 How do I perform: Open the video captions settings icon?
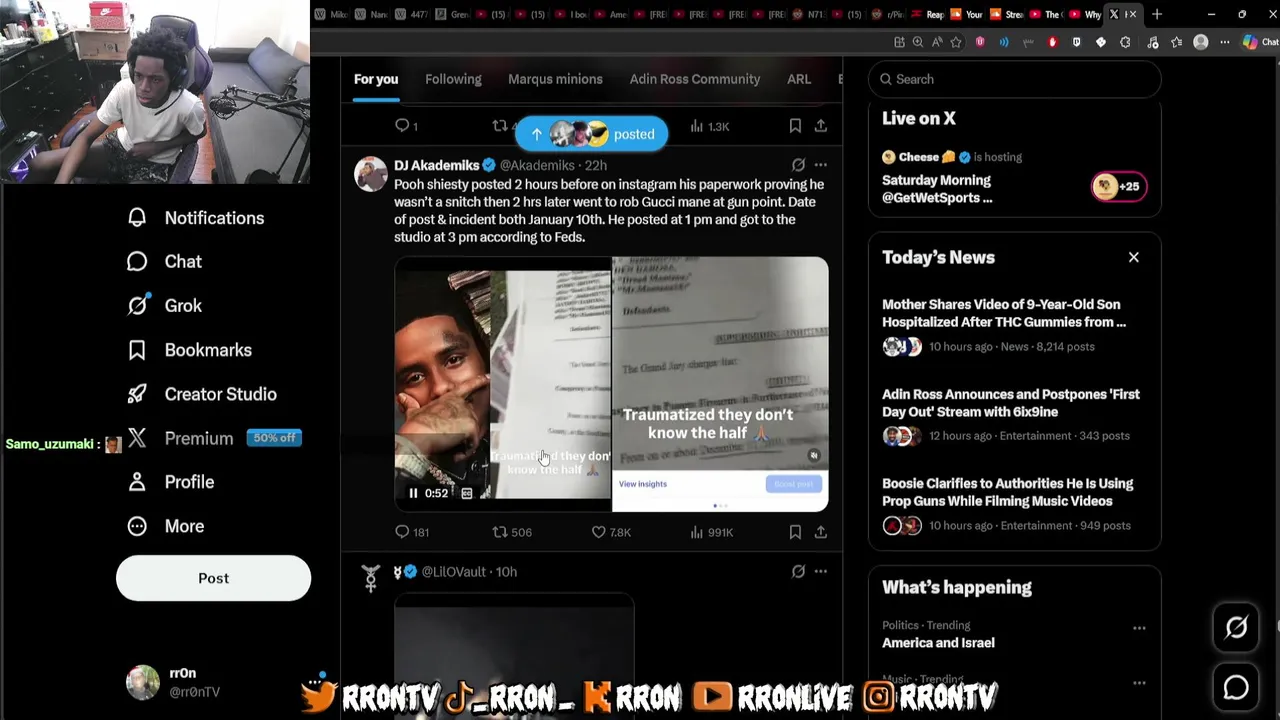[466, 493]
